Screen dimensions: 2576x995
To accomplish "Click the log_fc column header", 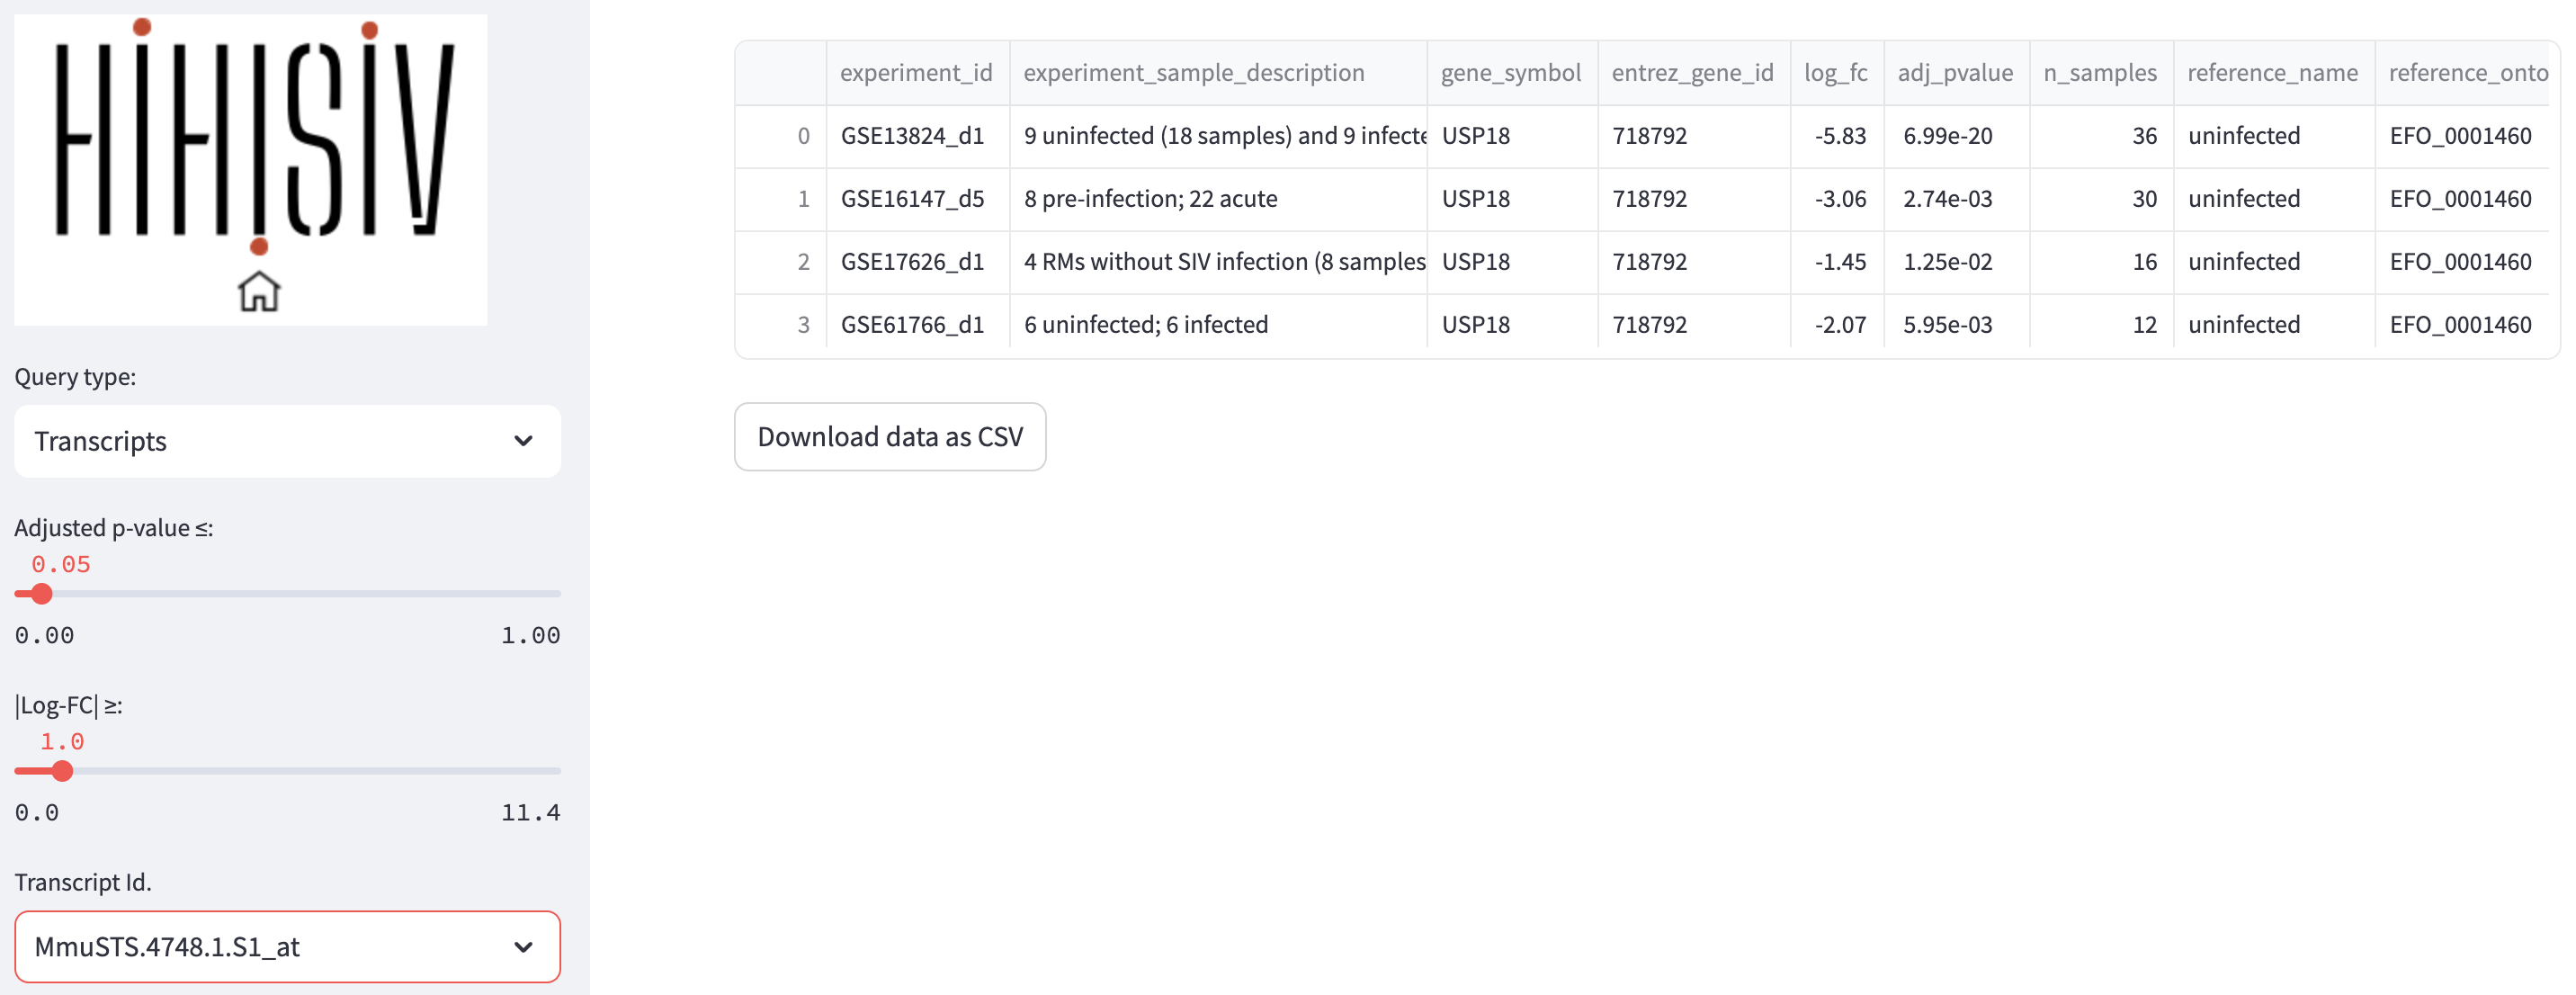I will [x=1837, y=72].
